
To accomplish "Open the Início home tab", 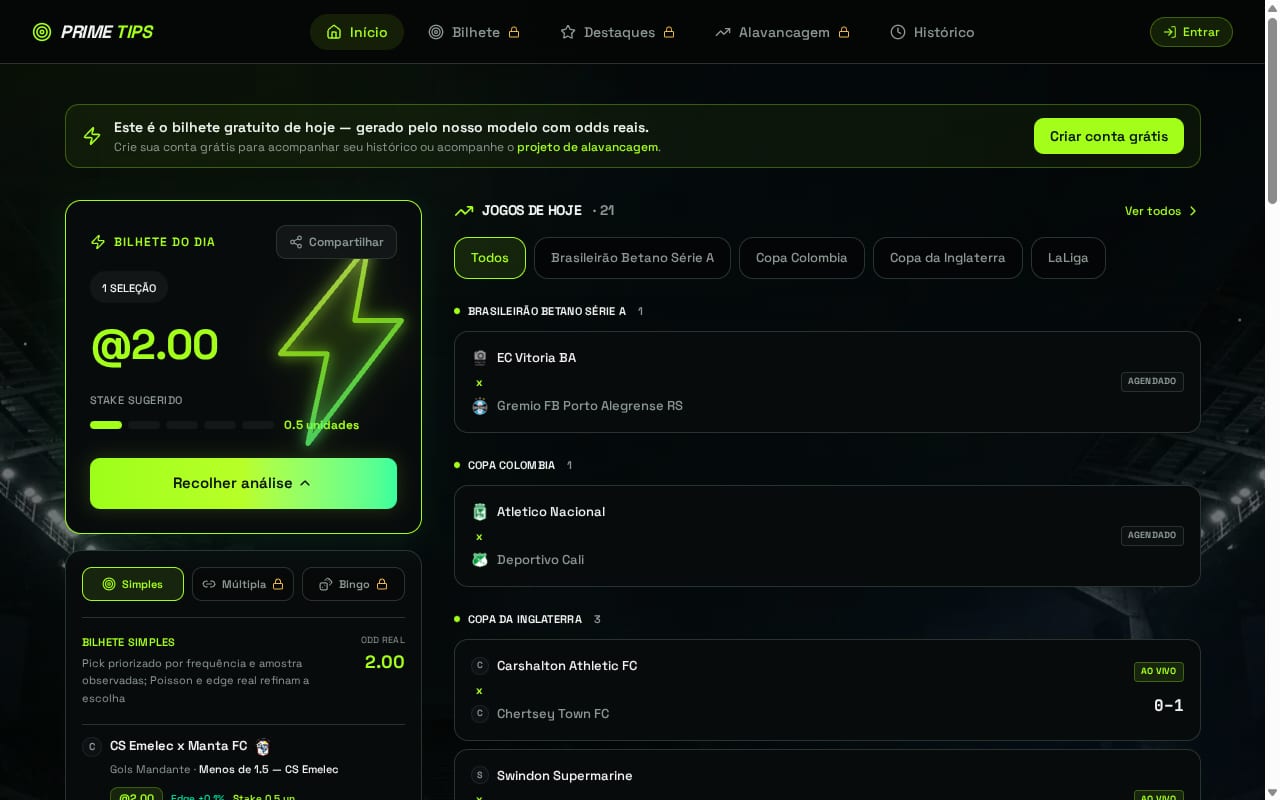I will coord(357,32).
